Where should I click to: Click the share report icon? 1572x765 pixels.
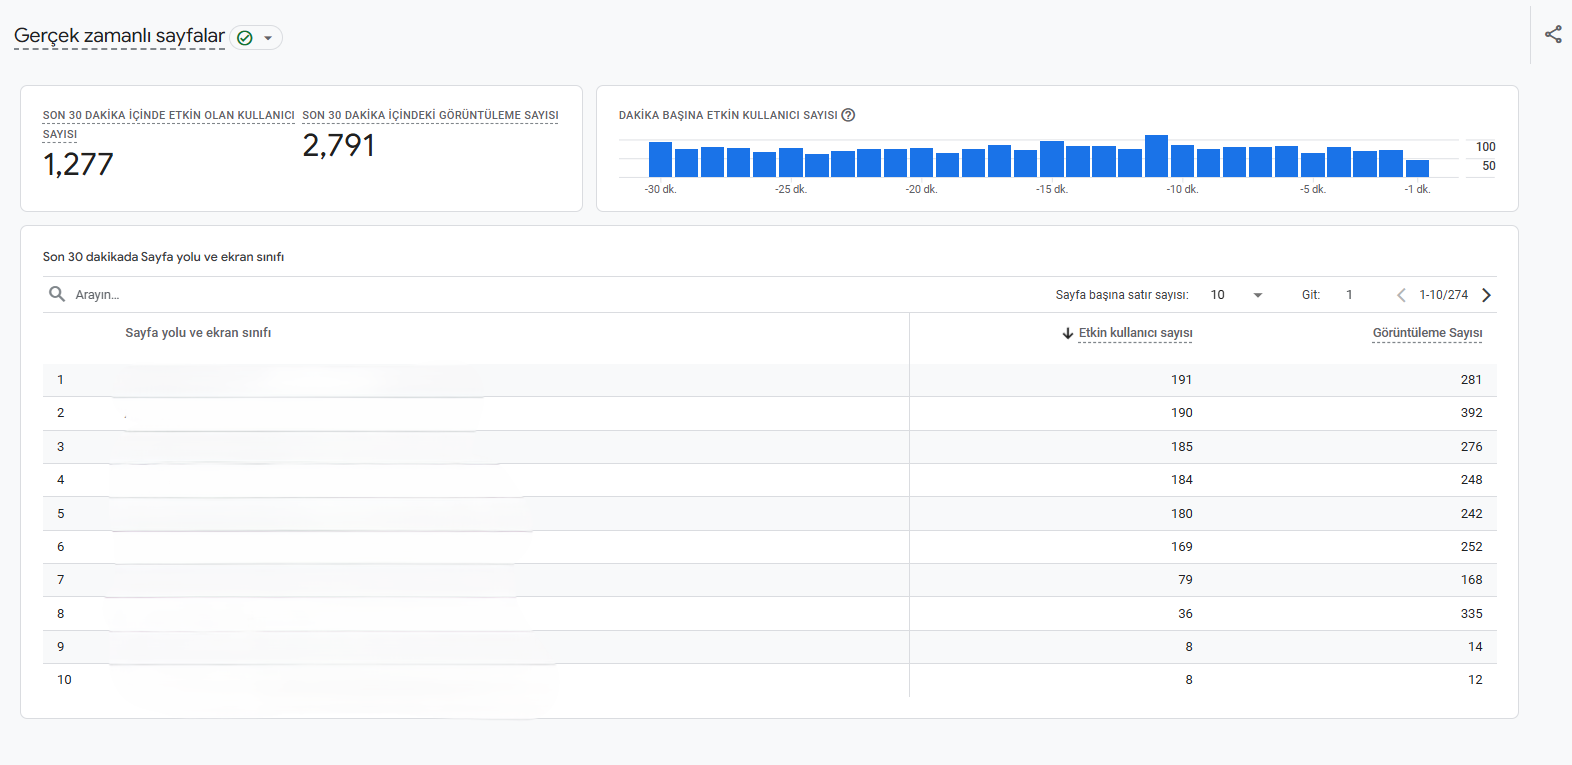coord(1553,35)
